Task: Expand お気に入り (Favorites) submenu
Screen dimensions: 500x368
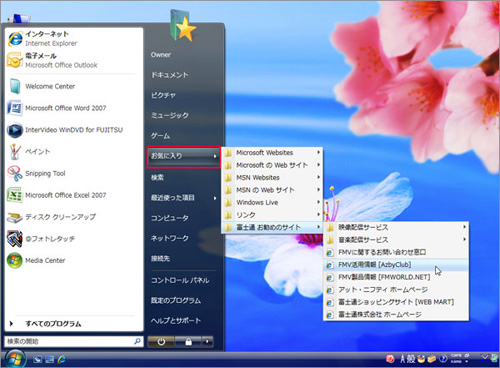Action: (x=184, y=156)
